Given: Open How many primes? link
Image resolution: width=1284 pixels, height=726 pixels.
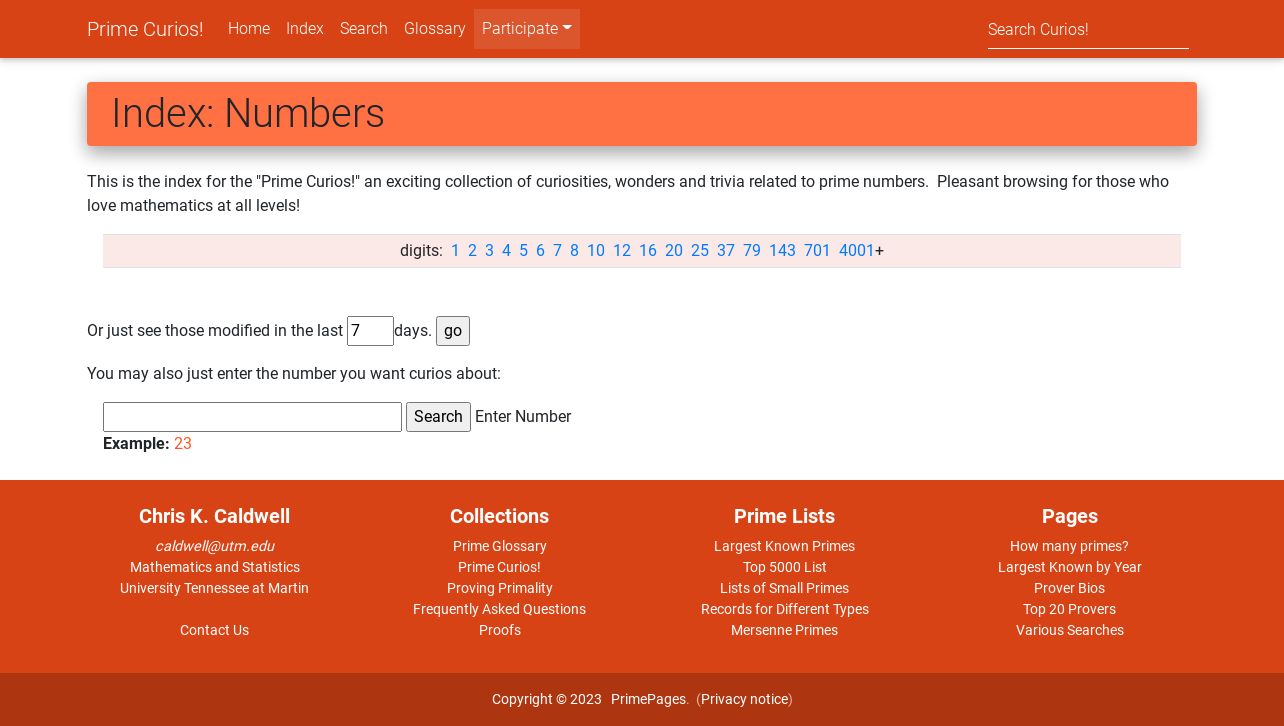Looking at the screenshot, I should [x=1070, y=546].
